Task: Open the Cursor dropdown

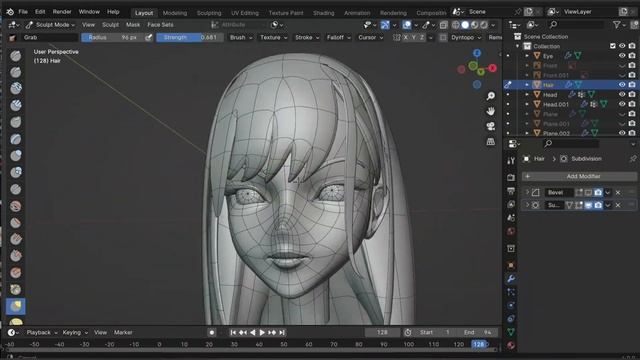Action: coord(370,38)
